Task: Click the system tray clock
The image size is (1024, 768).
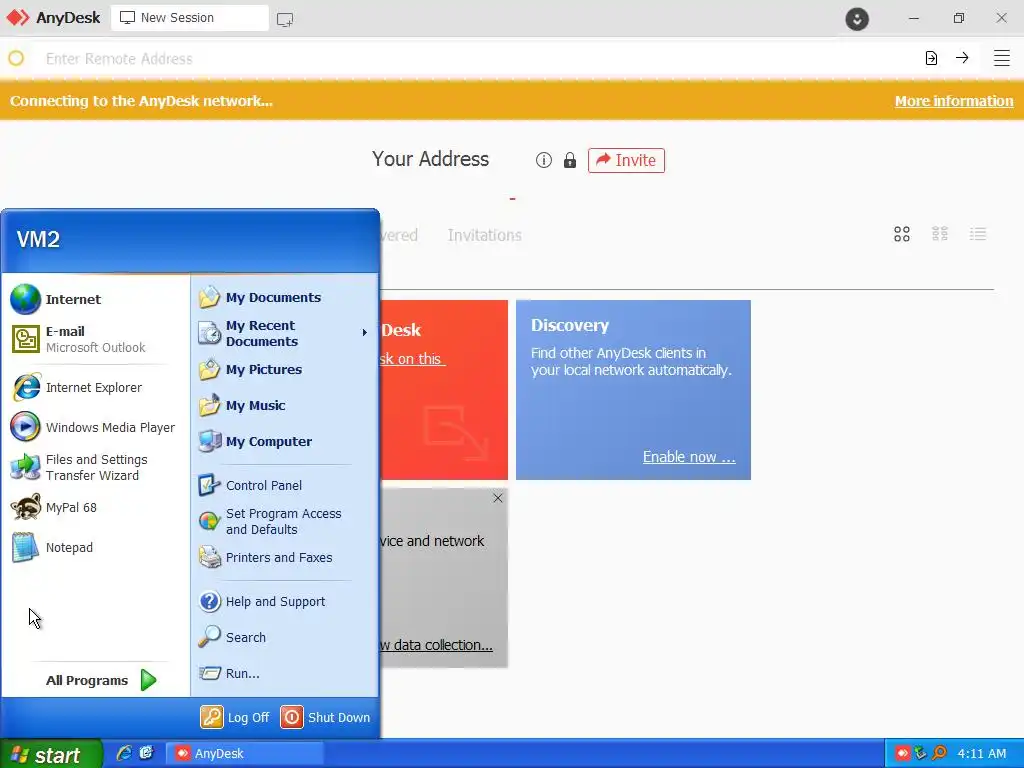Action: (982, 754)
